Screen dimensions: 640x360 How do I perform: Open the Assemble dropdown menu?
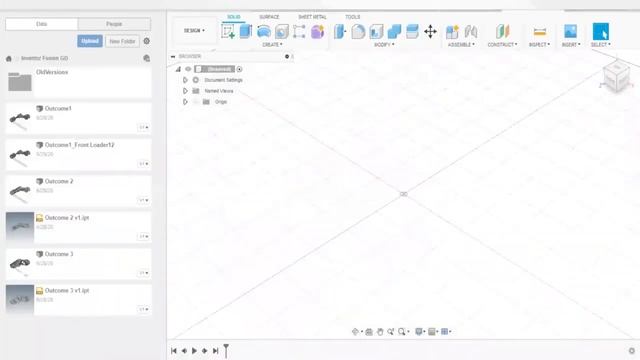pyautogui.click(x=461, y=44)
